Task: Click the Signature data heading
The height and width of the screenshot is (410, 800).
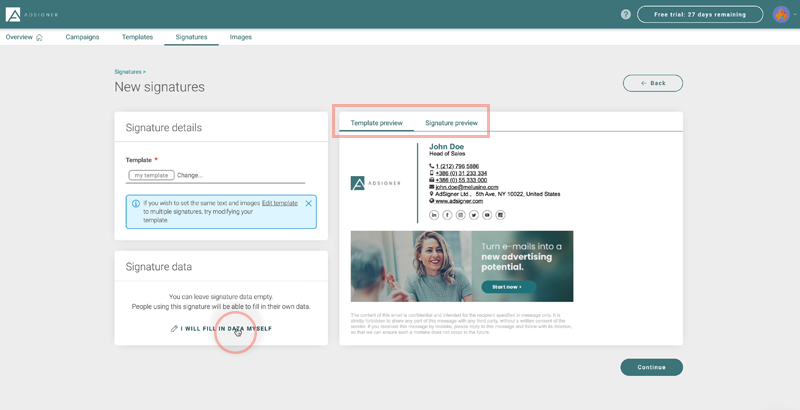Action: click(159, 267)
